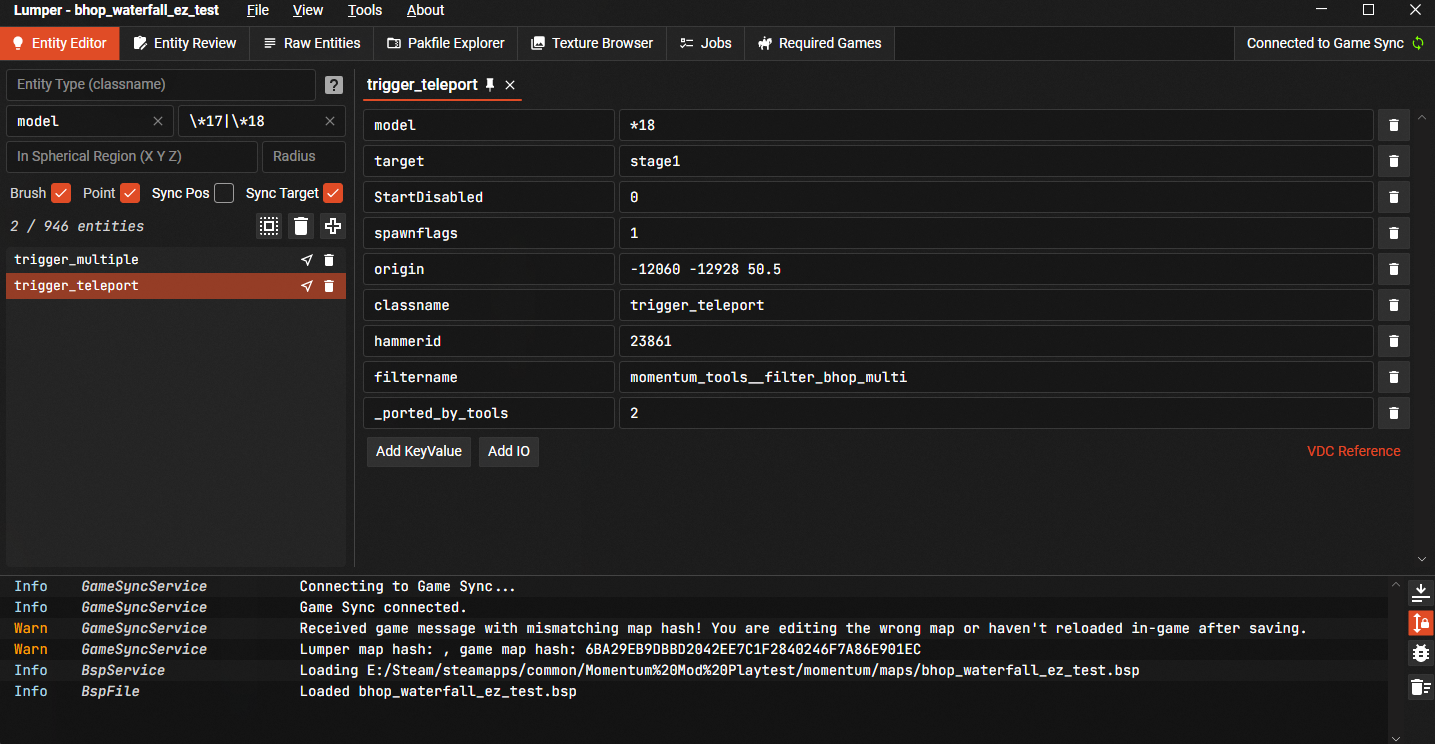Clear the 'model' key filter with its X
The width and height of the screenshot is (1435, 744).
tap(157, 121)
